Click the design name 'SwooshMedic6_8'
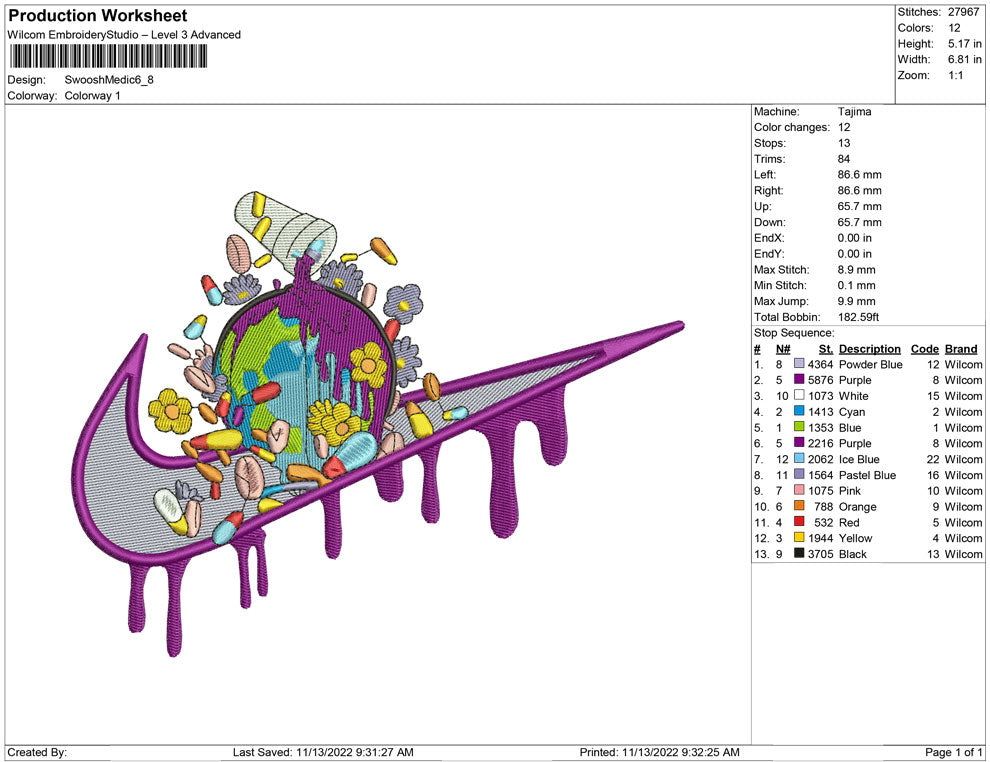Screen dimensions: 990x762 [109, 80]
